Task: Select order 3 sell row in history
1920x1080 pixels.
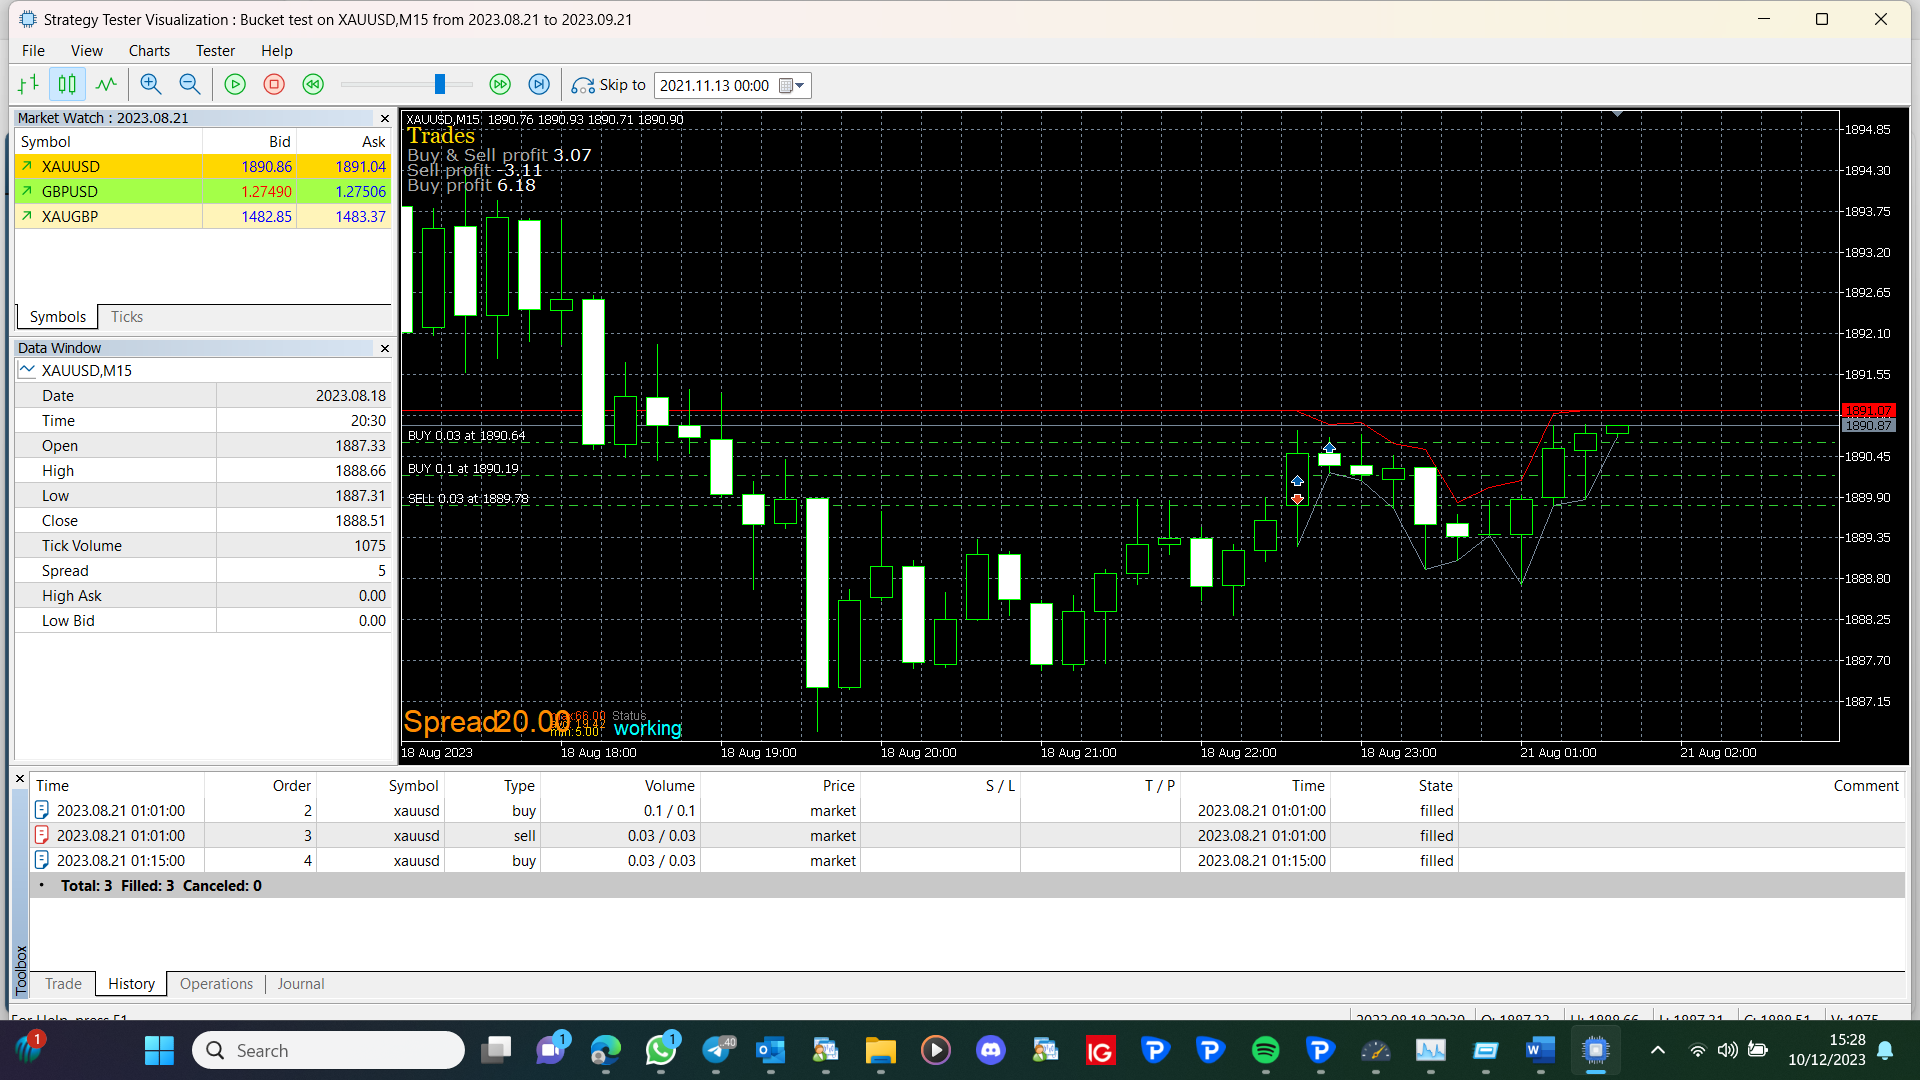Action: 967,836
